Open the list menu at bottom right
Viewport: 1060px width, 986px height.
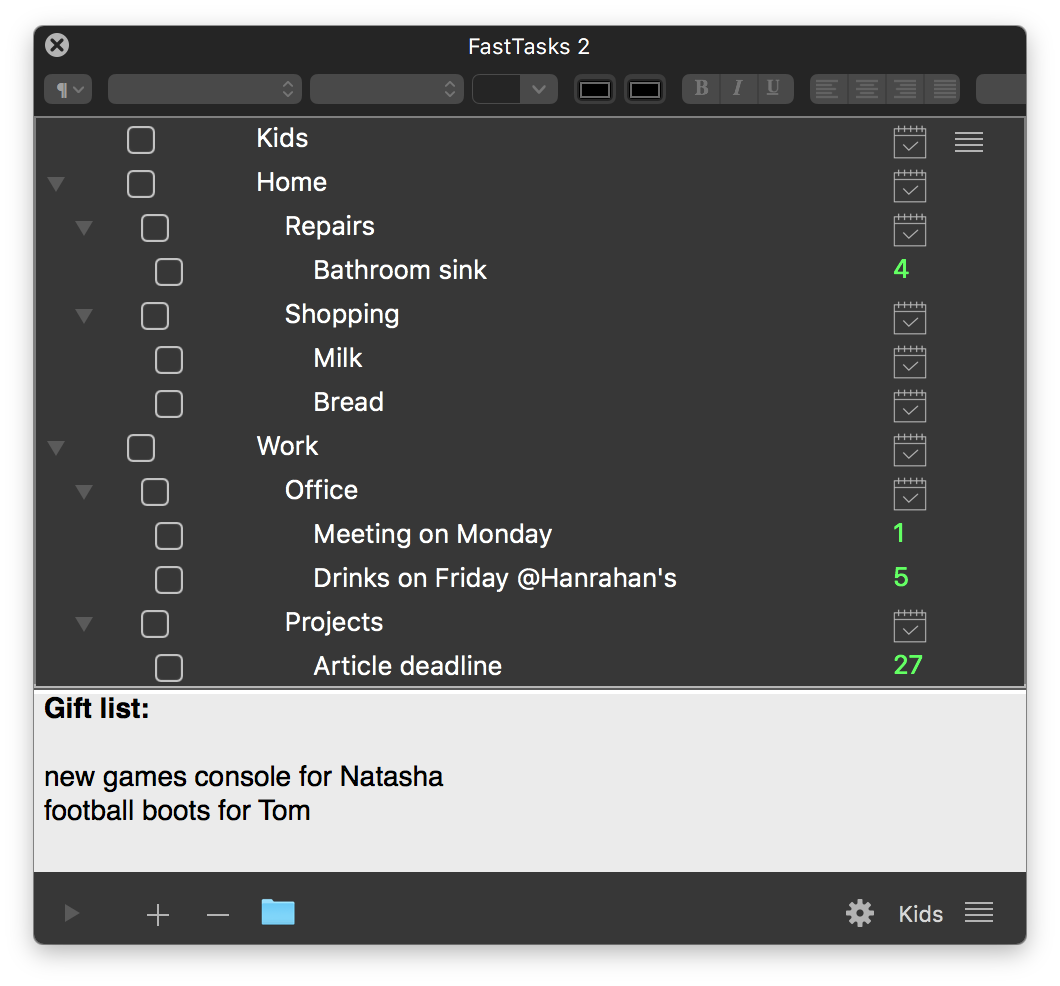pos(978,912)
